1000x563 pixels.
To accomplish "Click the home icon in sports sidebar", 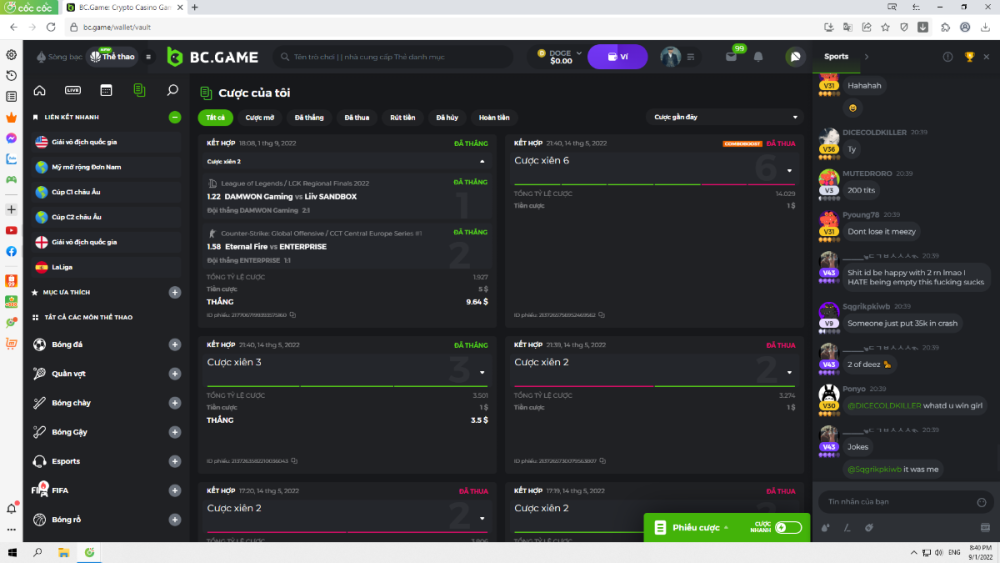I will pos(40,90).
